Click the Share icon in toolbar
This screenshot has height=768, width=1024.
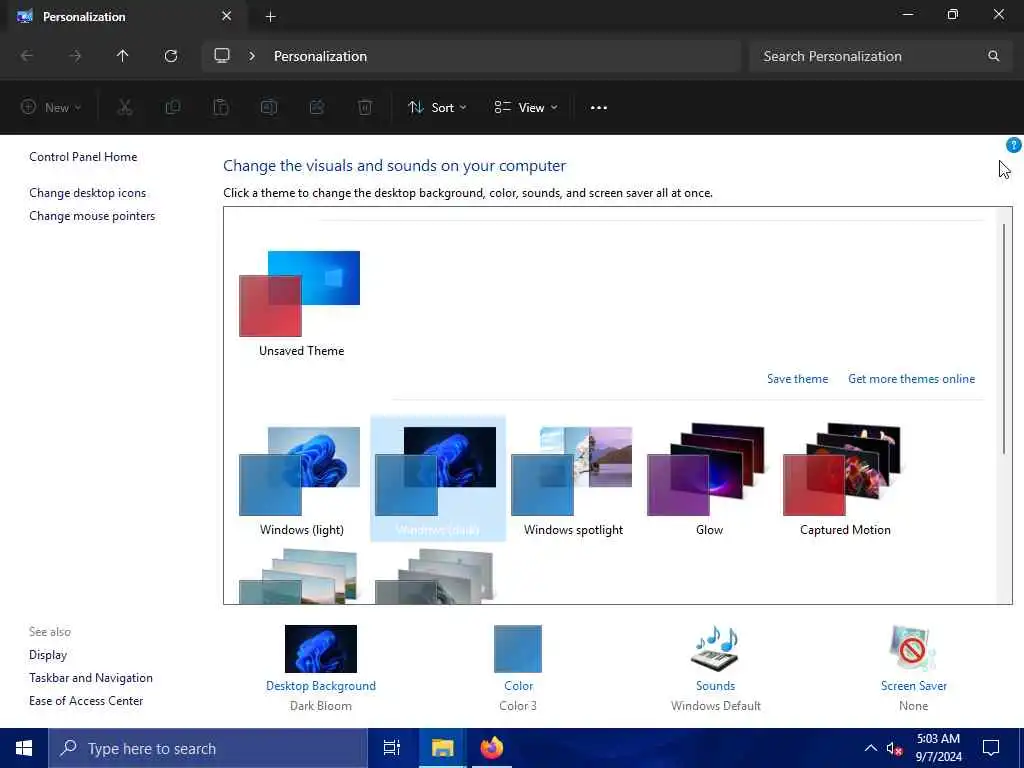[x=317, y=108]
